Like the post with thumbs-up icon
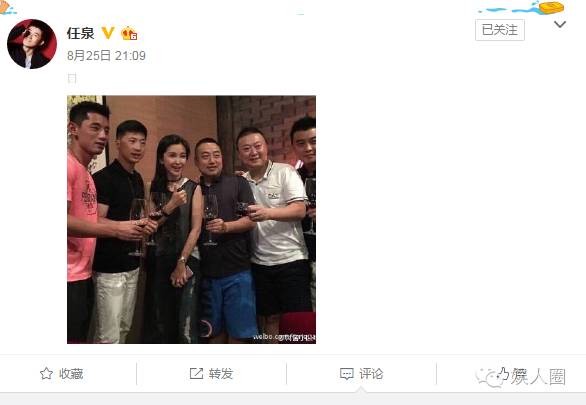 click(503, 373)
